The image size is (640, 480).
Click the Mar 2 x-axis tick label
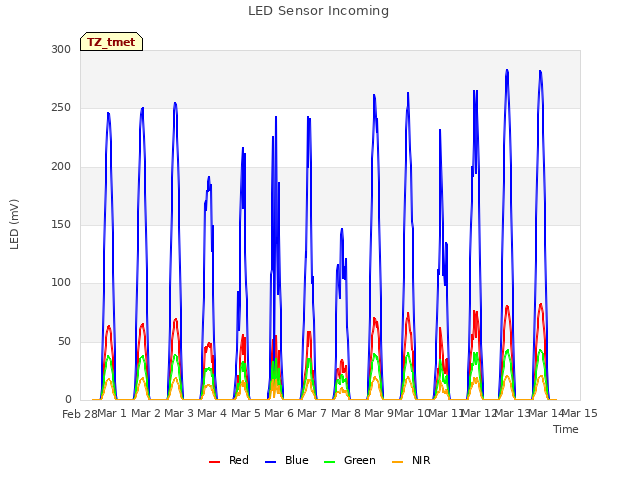pyautogui.click(x=146, y=413)
